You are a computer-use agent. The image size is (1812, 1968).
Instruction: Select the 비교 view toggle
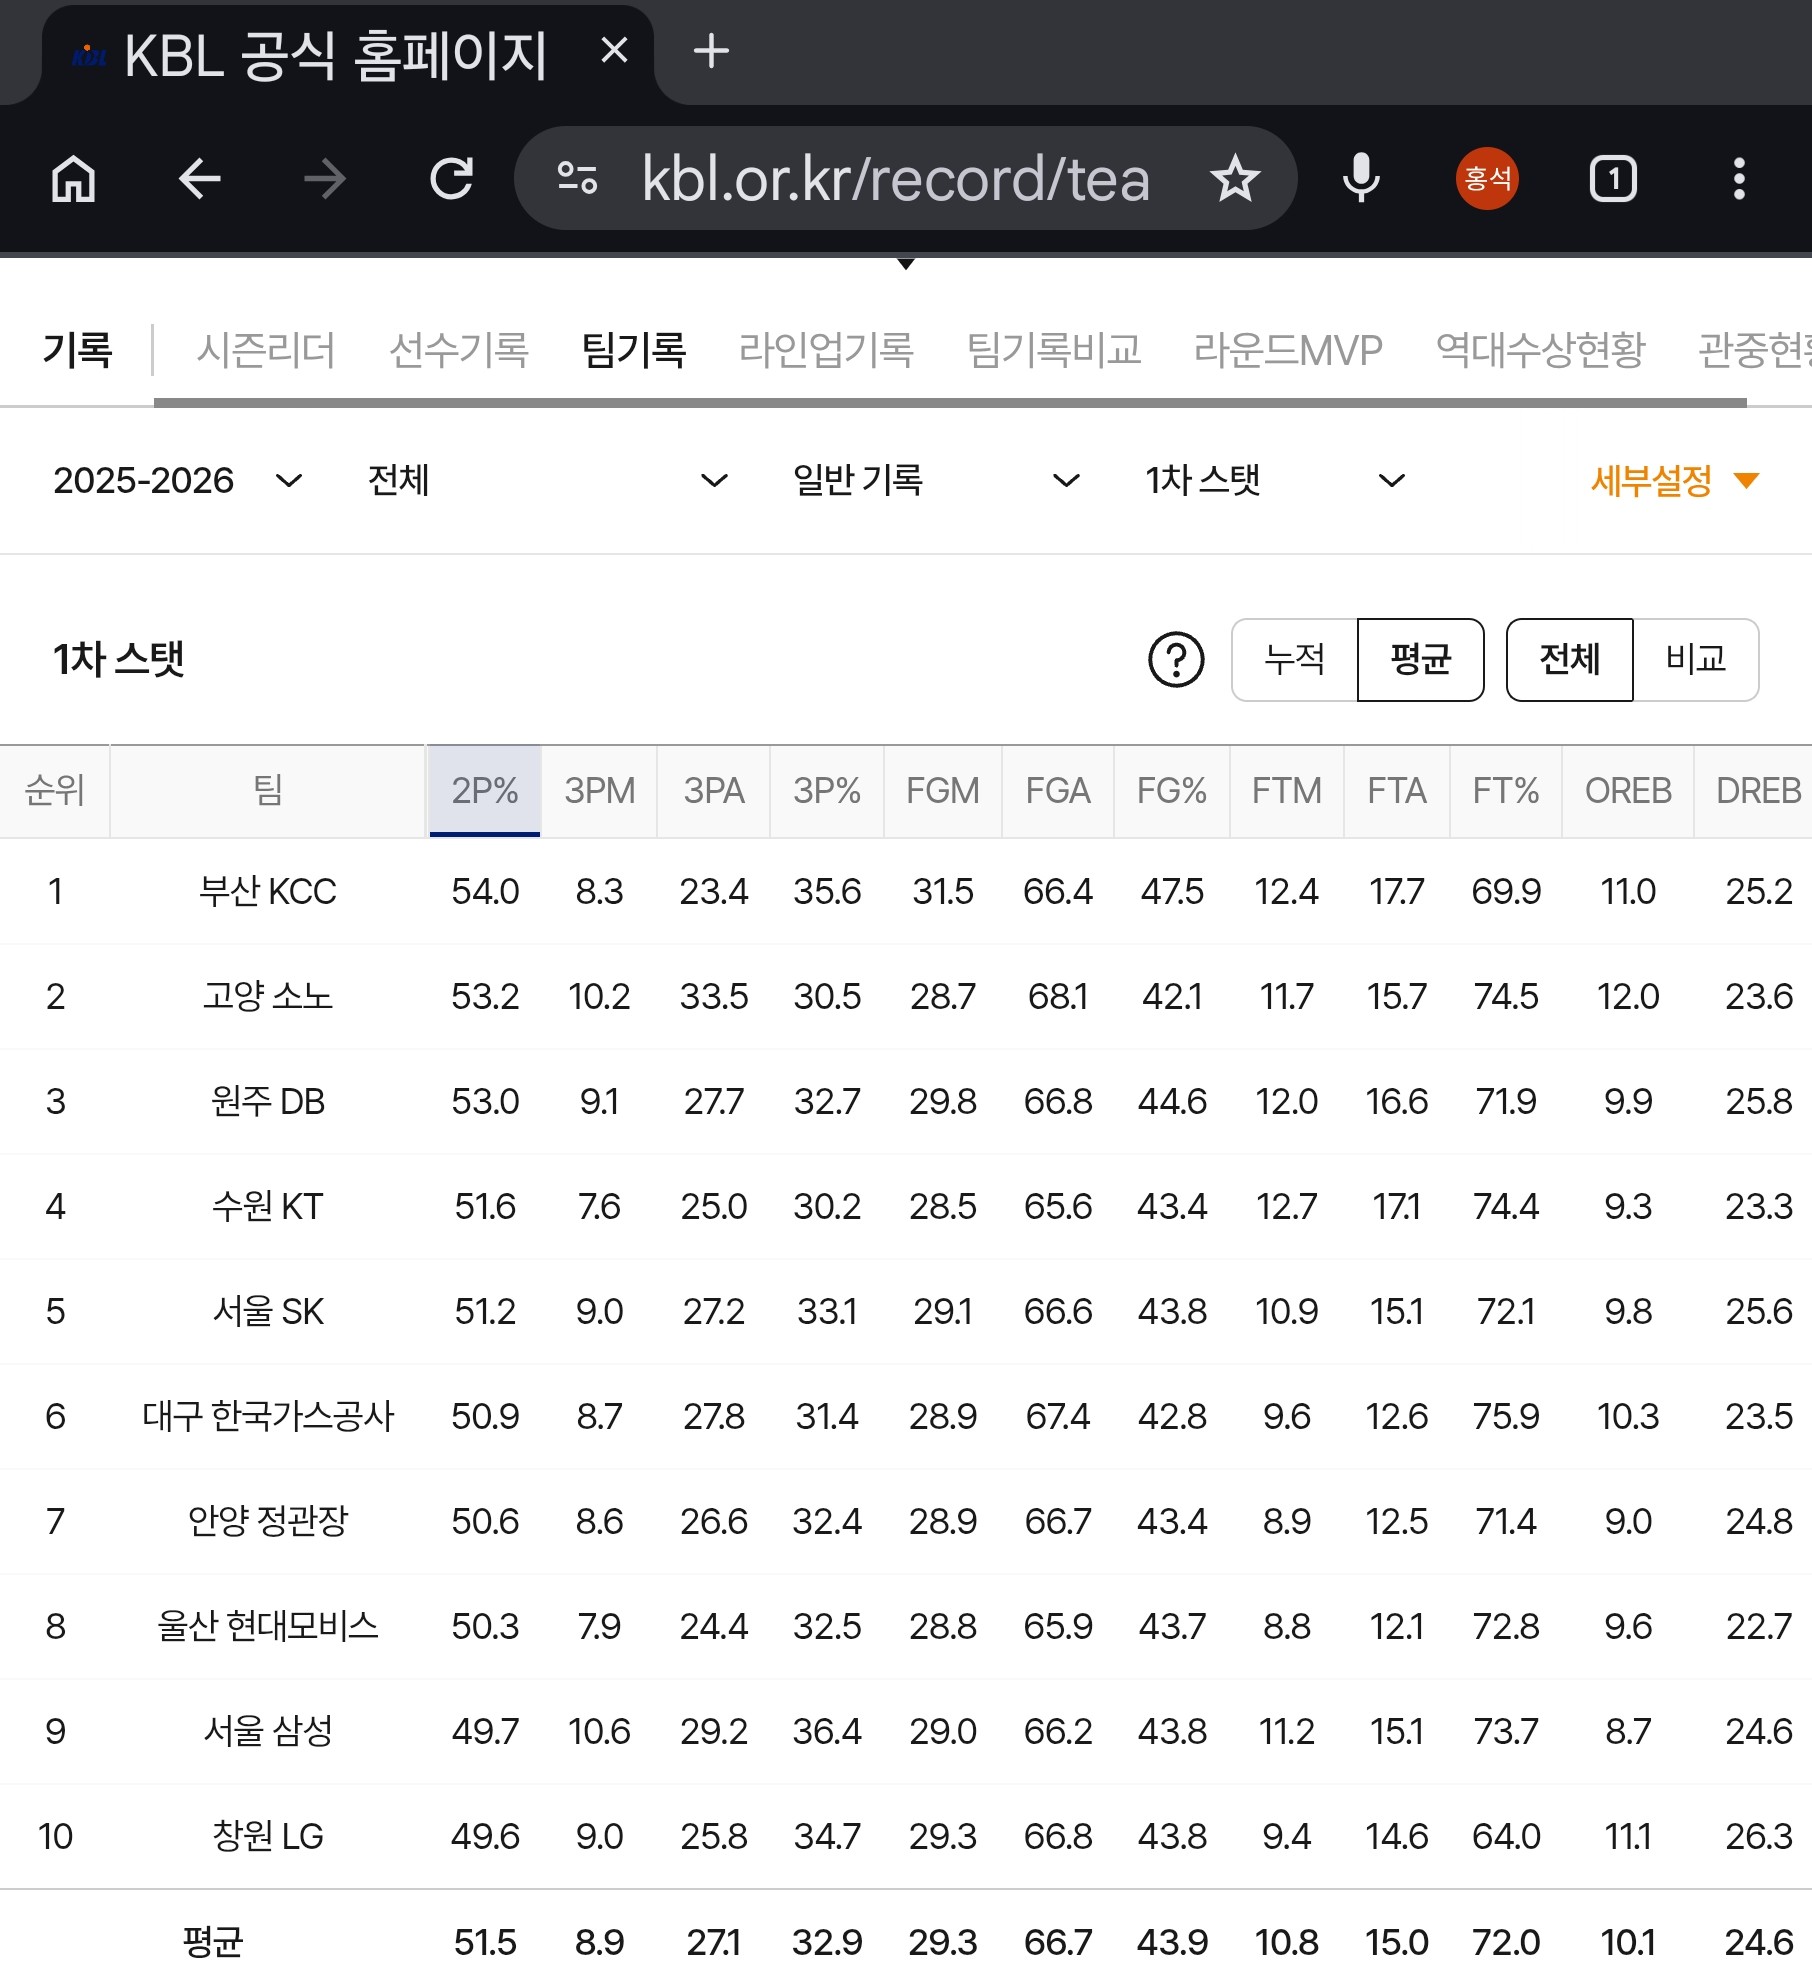(1696, 660)
